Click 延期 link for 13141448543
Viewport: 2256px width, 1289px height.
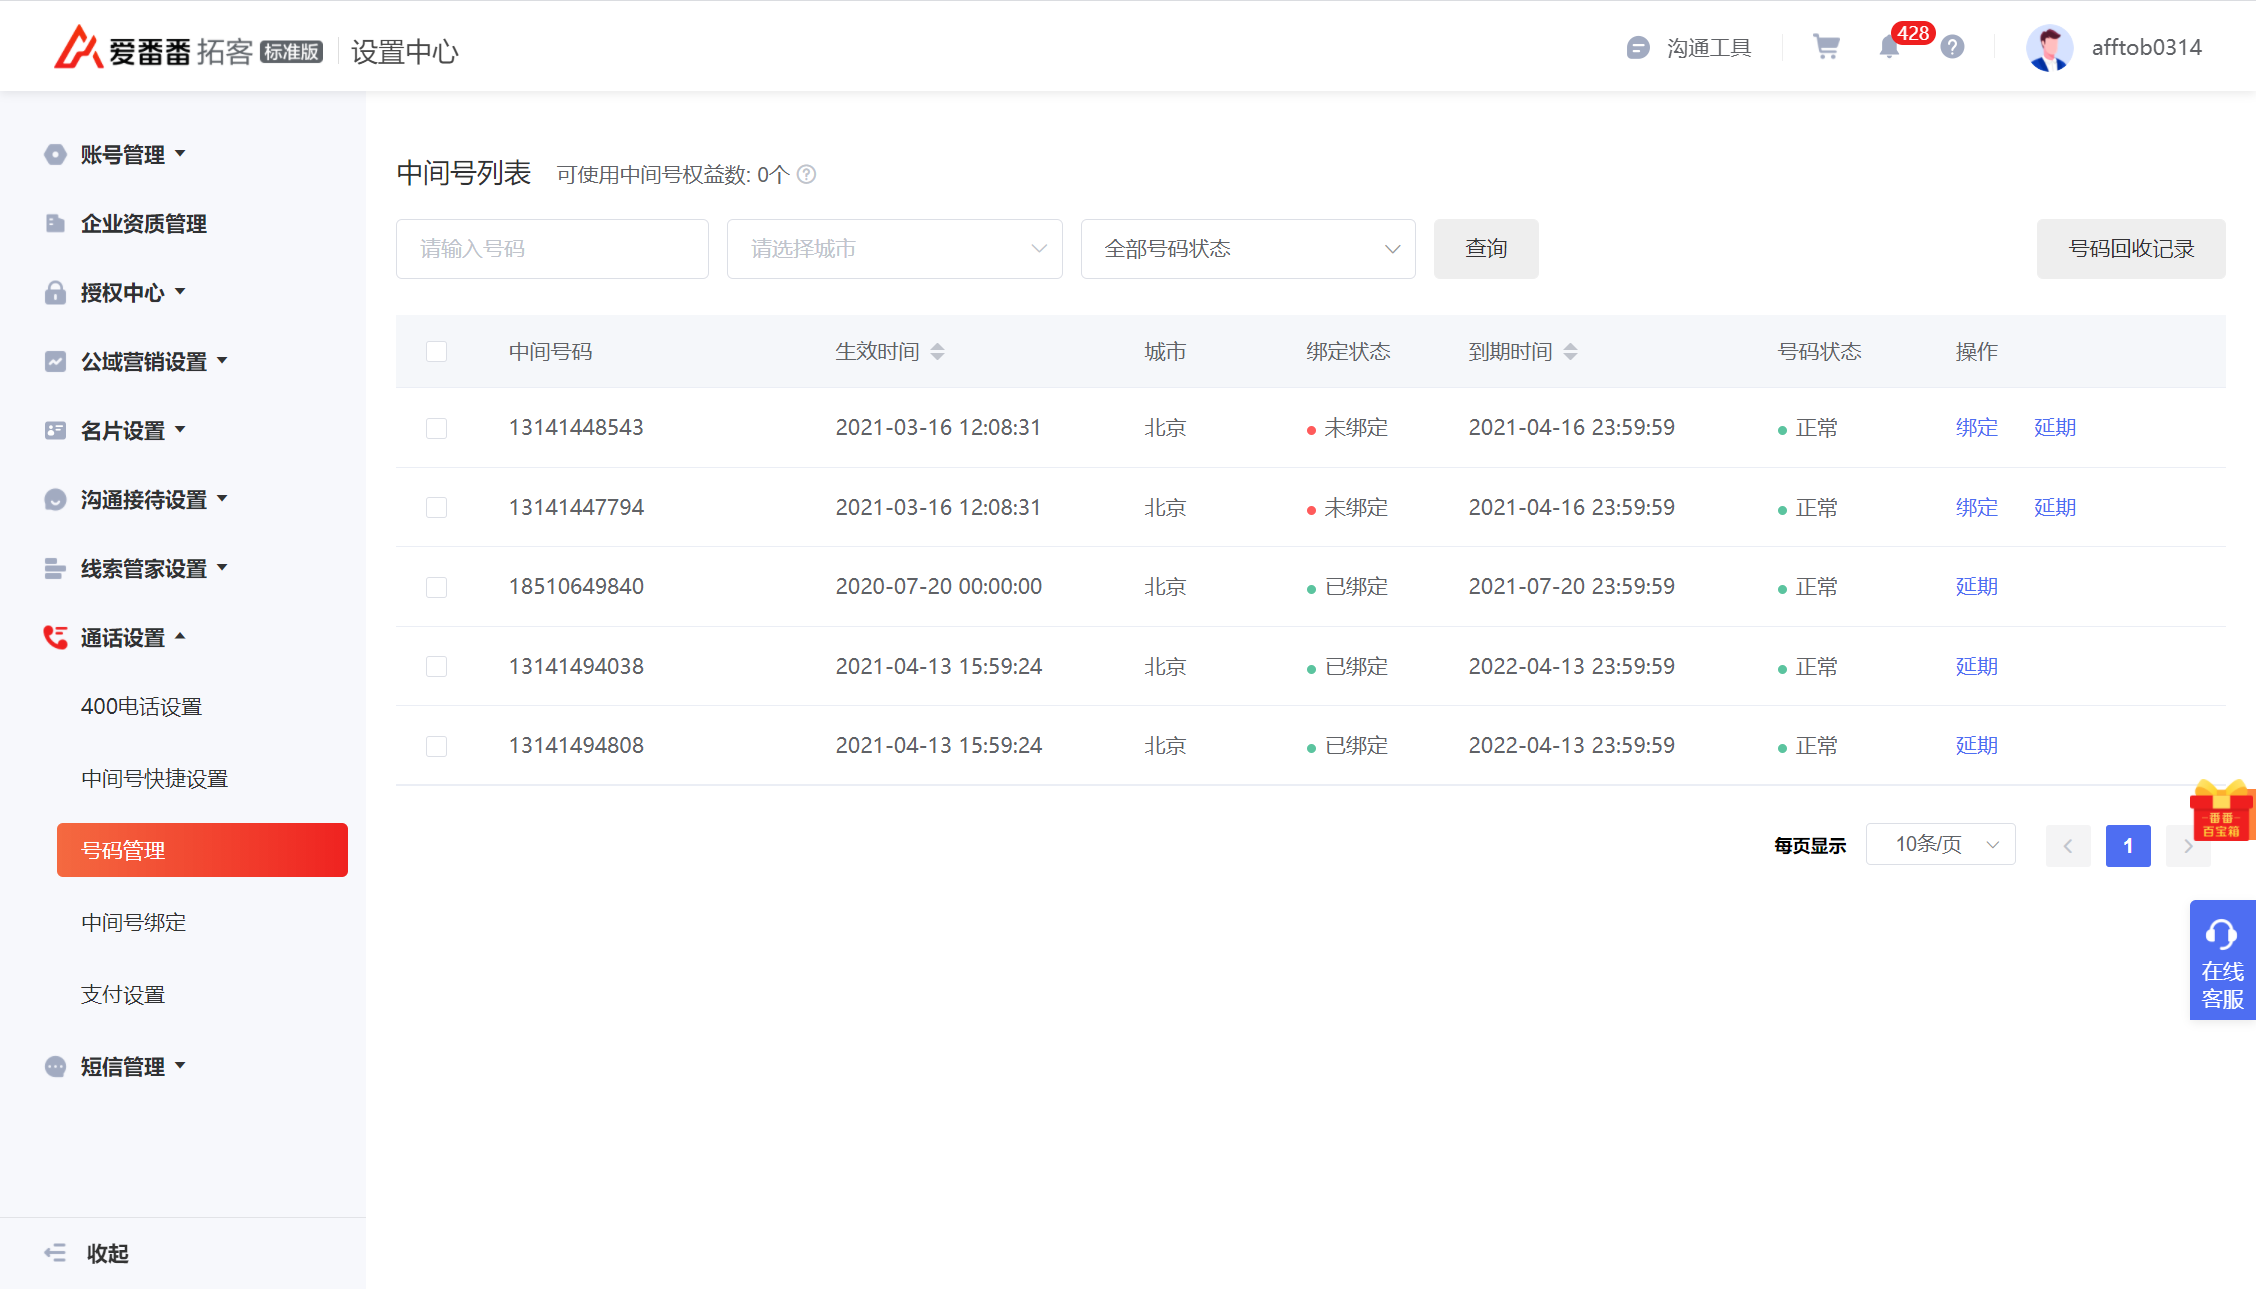pos(2055,428)
